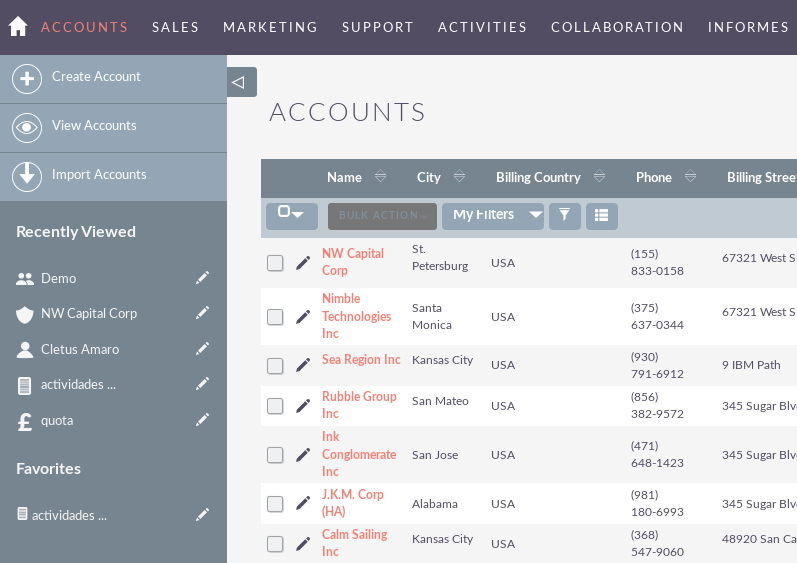The height and width of the screenshot is (563, 797).
Task: Open Demo in Recently Viewed
Action: coord(58,278)
